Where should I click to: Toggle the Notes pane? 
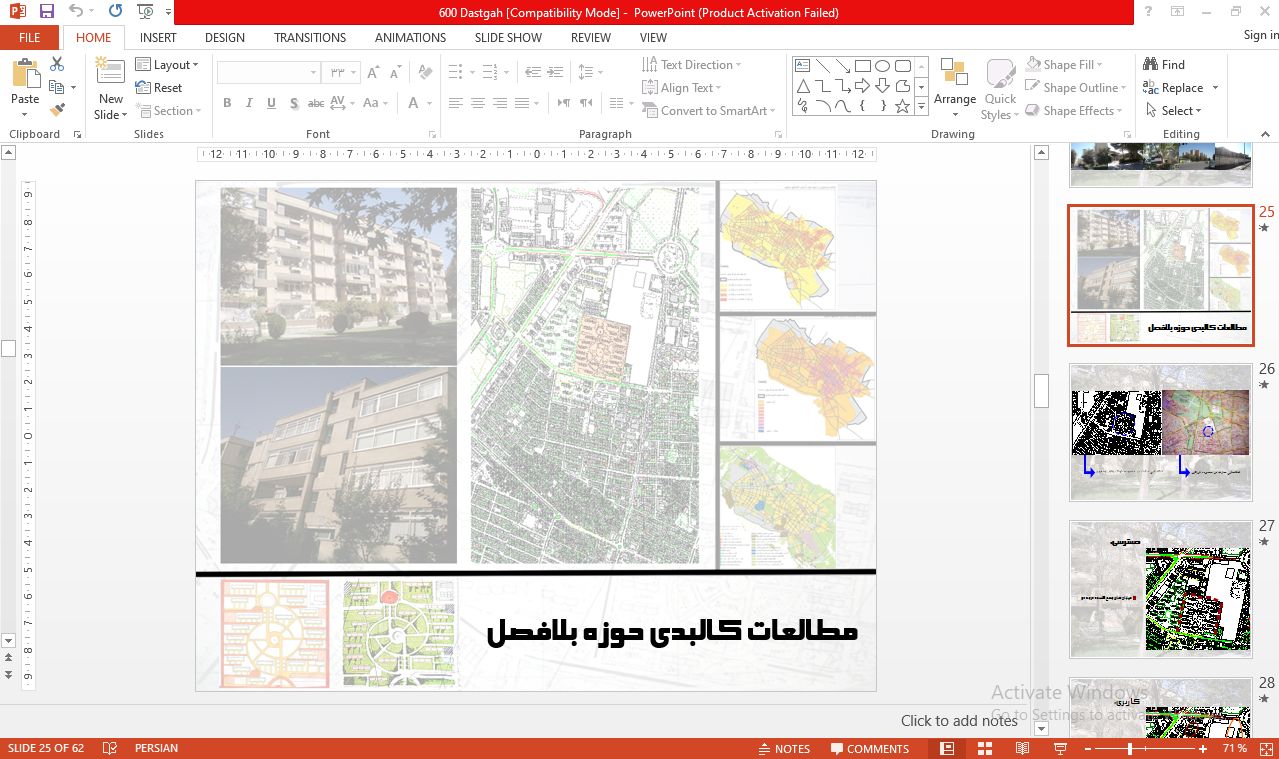tap(784, 748)
